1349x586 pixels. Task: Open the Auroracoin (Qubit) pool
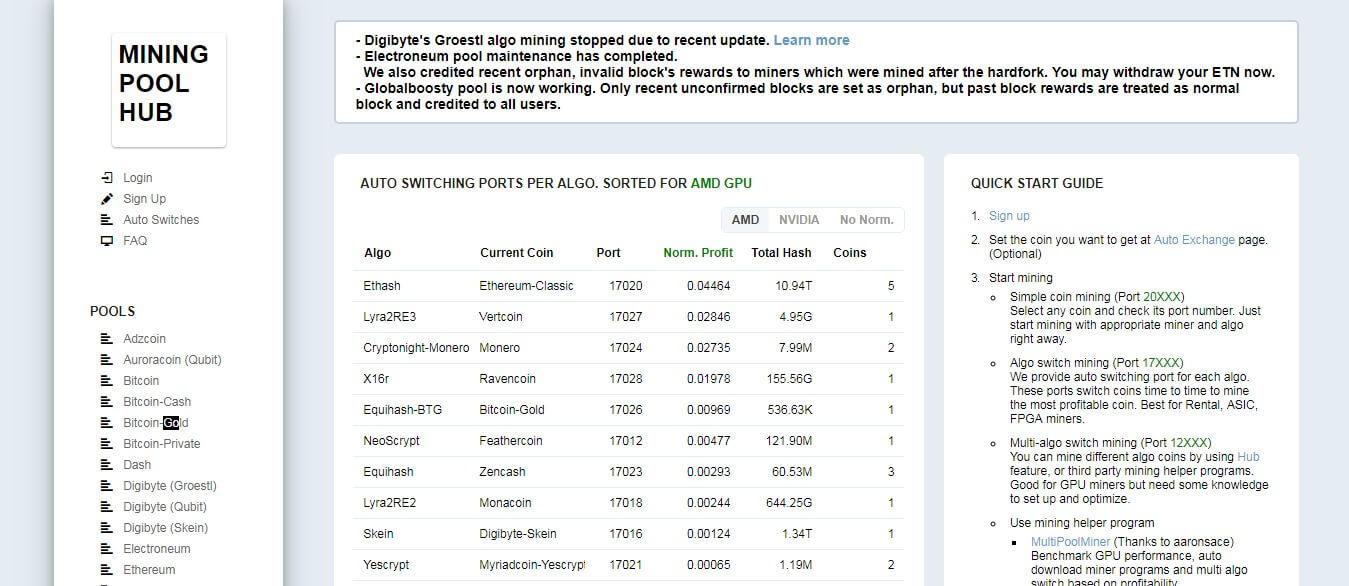[x=172, y=360]
